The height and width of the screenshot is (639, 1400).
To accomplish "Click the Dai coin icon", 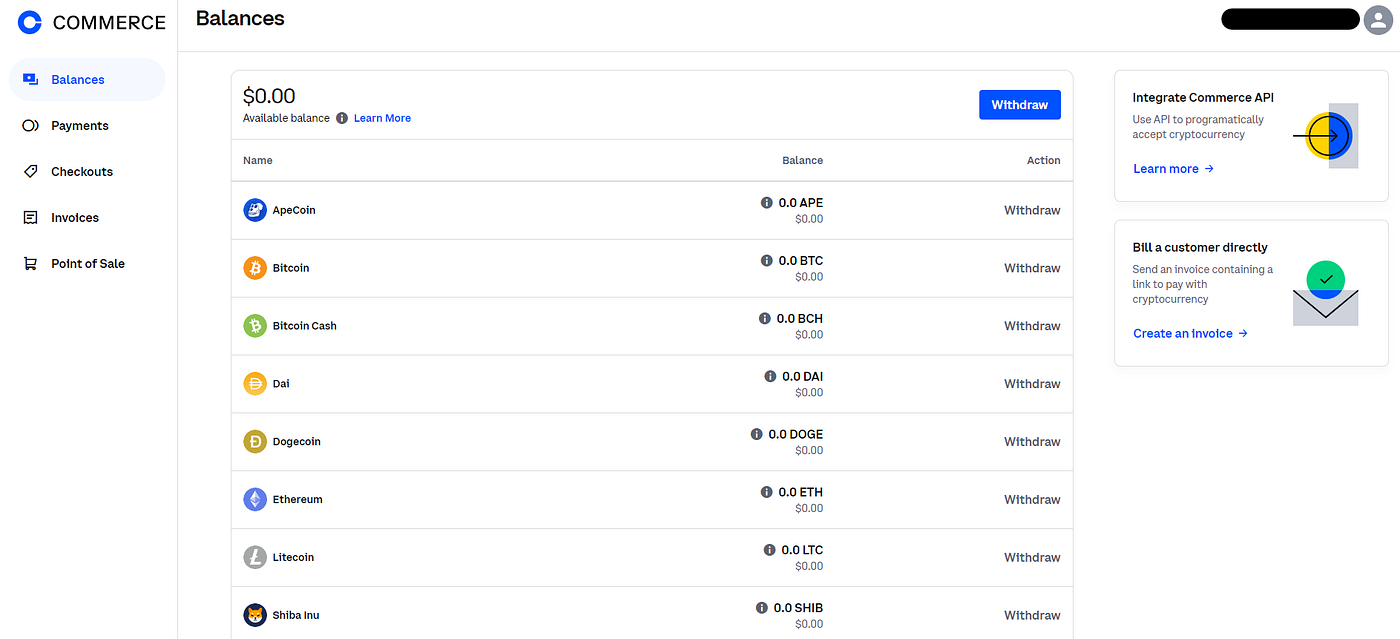I will [255, 384].
